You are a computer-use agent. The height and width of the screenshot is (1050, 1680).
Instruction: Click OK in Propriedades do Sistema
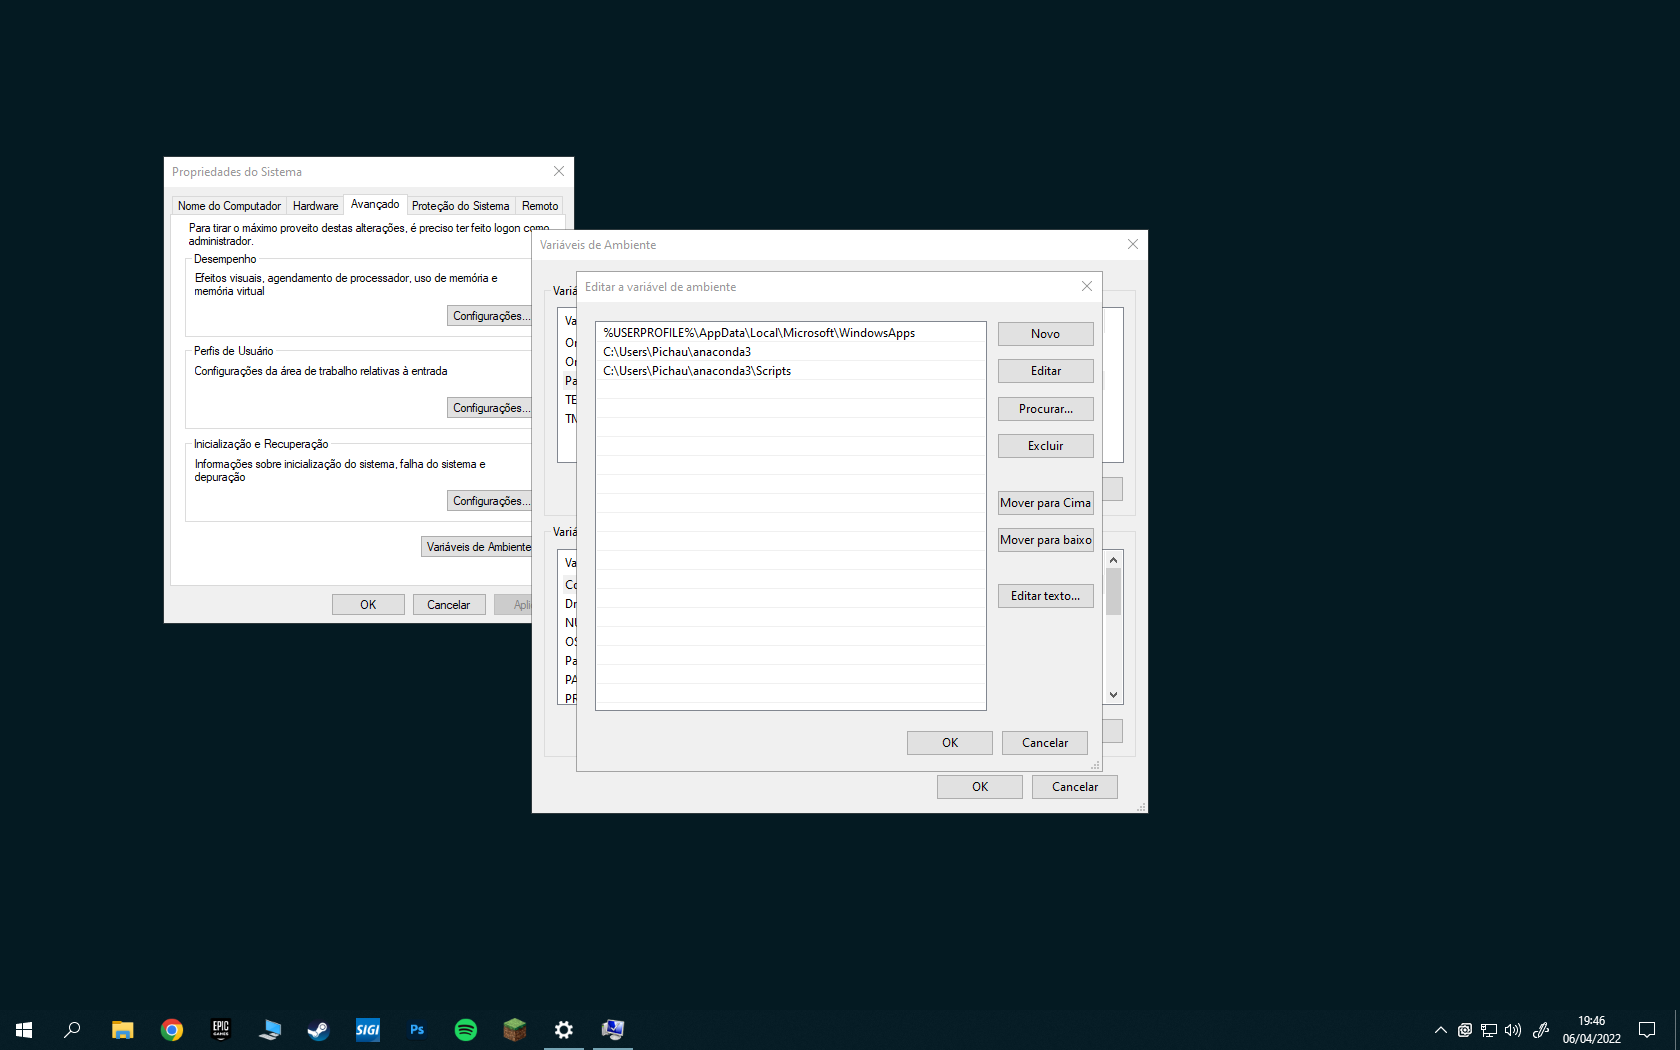(x=368, y=605)
